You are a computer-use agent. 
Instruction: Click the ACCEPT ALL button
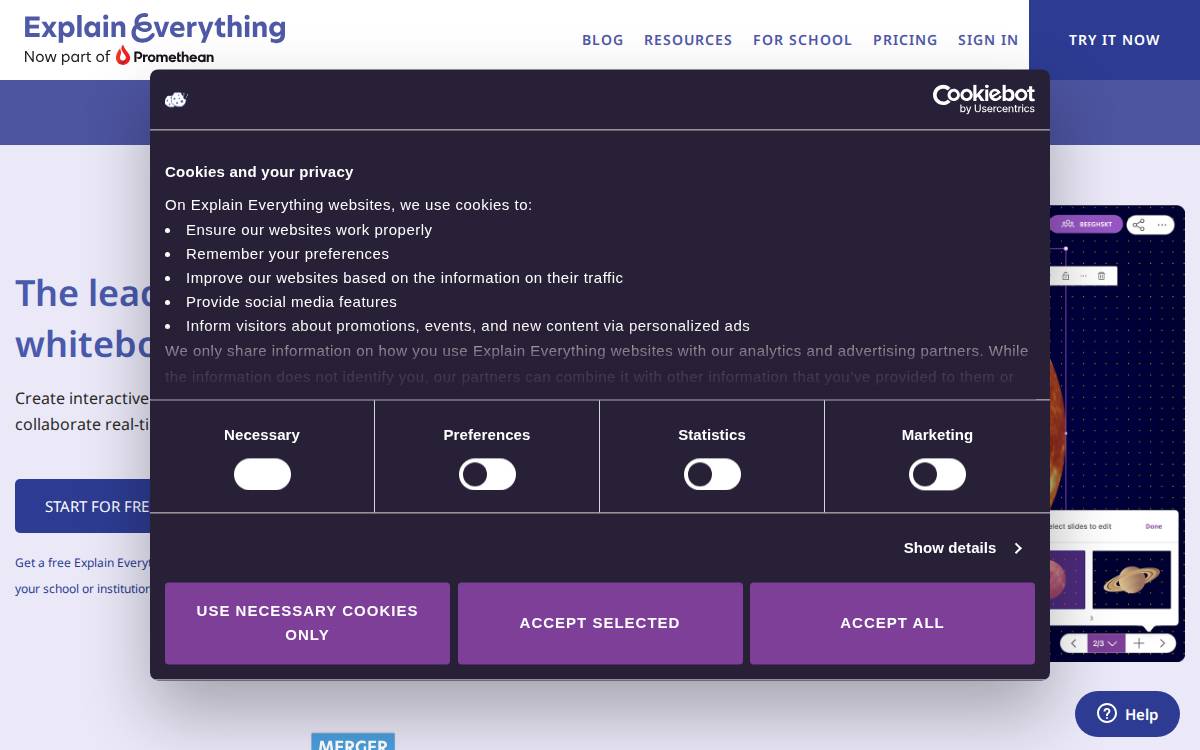coord(892,623)
